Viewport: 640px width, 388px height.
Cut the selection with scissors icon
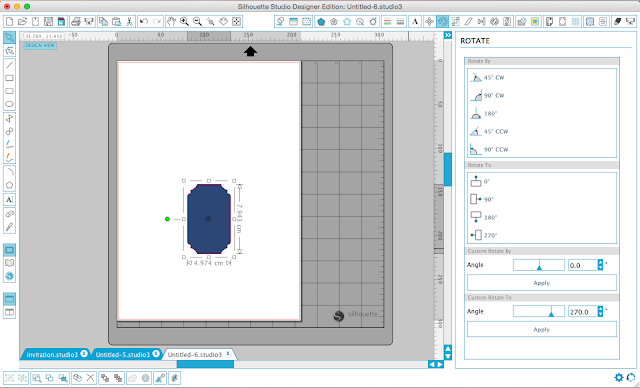coord(129,22)
